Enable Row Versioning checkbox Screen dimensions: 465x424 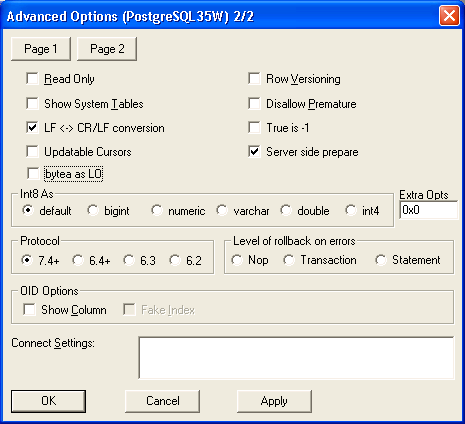254,79
